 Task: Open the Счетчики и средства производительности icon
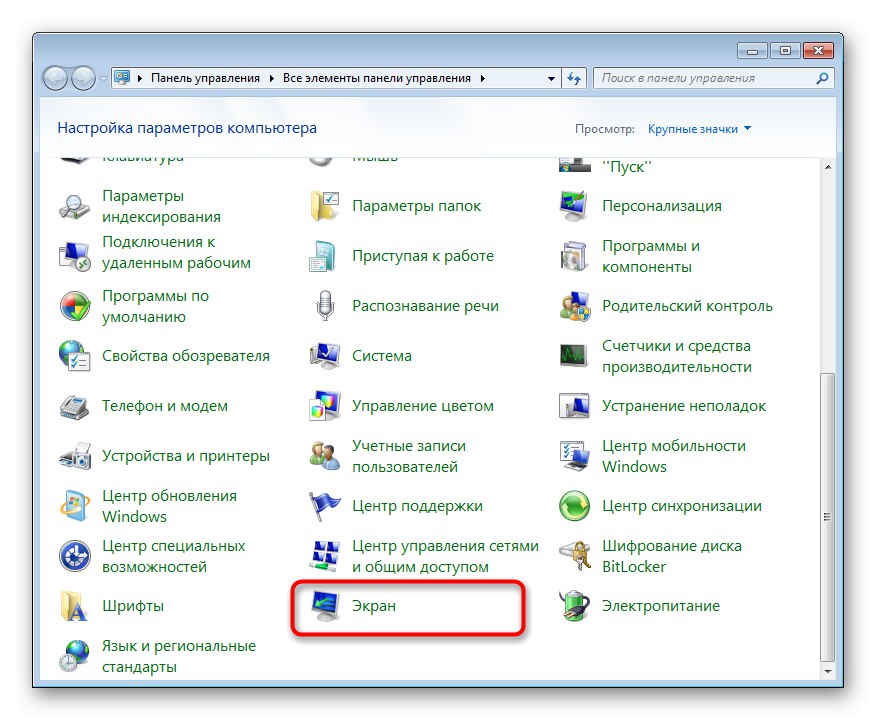click(574, 356)
